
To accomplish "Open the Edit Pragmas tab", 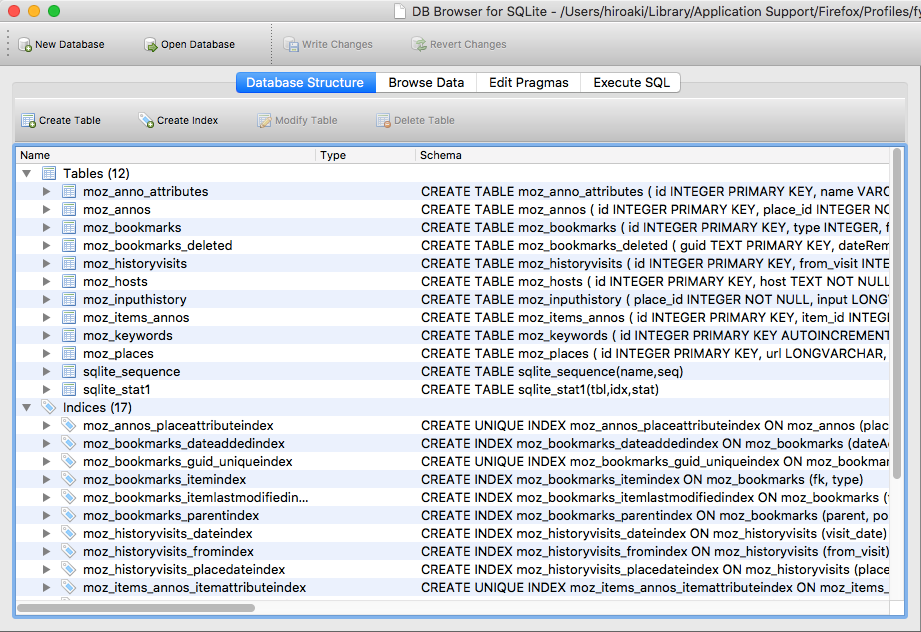I will [529, 83].
